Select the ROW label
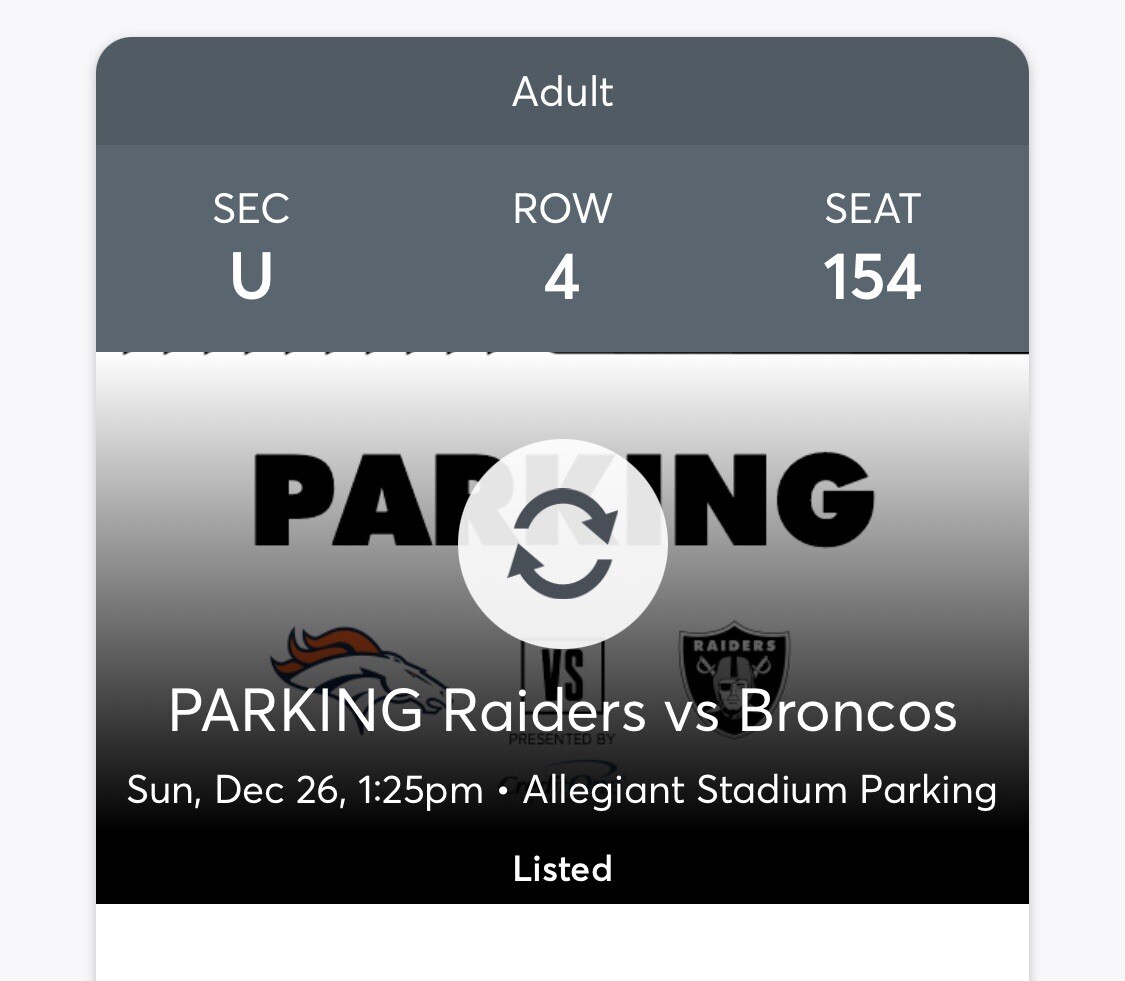Image resolution: width=1125 pixels, height=981 pixels. point(562,209)
